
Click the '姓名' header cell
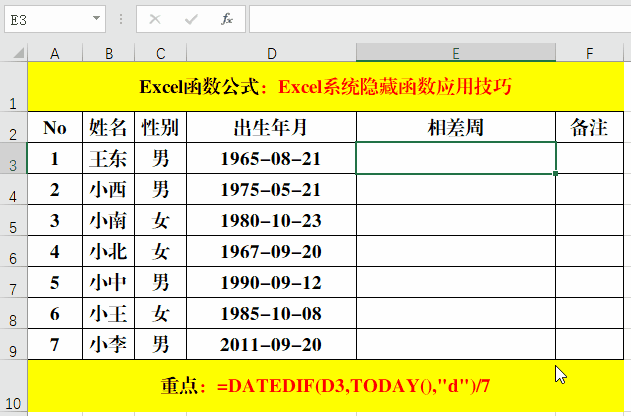(109, 127)
